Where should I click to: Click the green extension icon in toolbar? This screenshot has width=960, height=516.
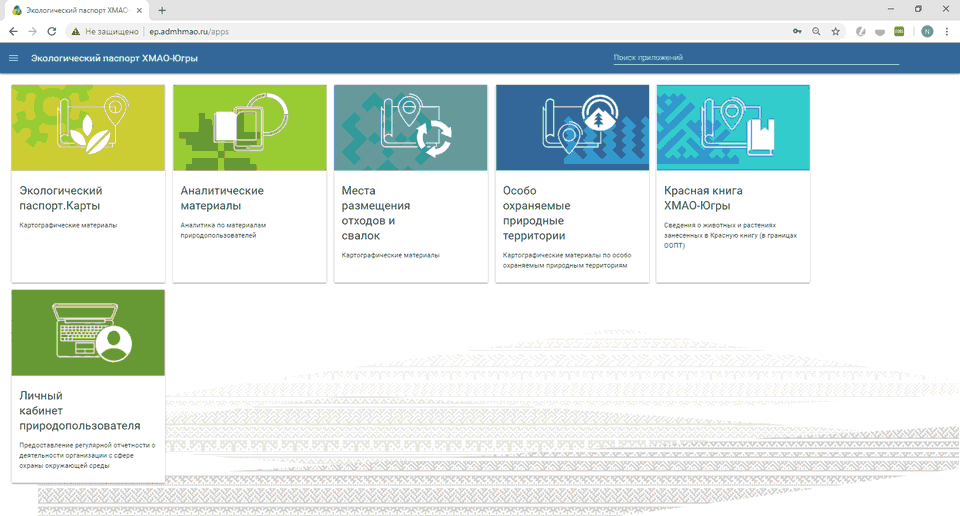click(899, 31)
